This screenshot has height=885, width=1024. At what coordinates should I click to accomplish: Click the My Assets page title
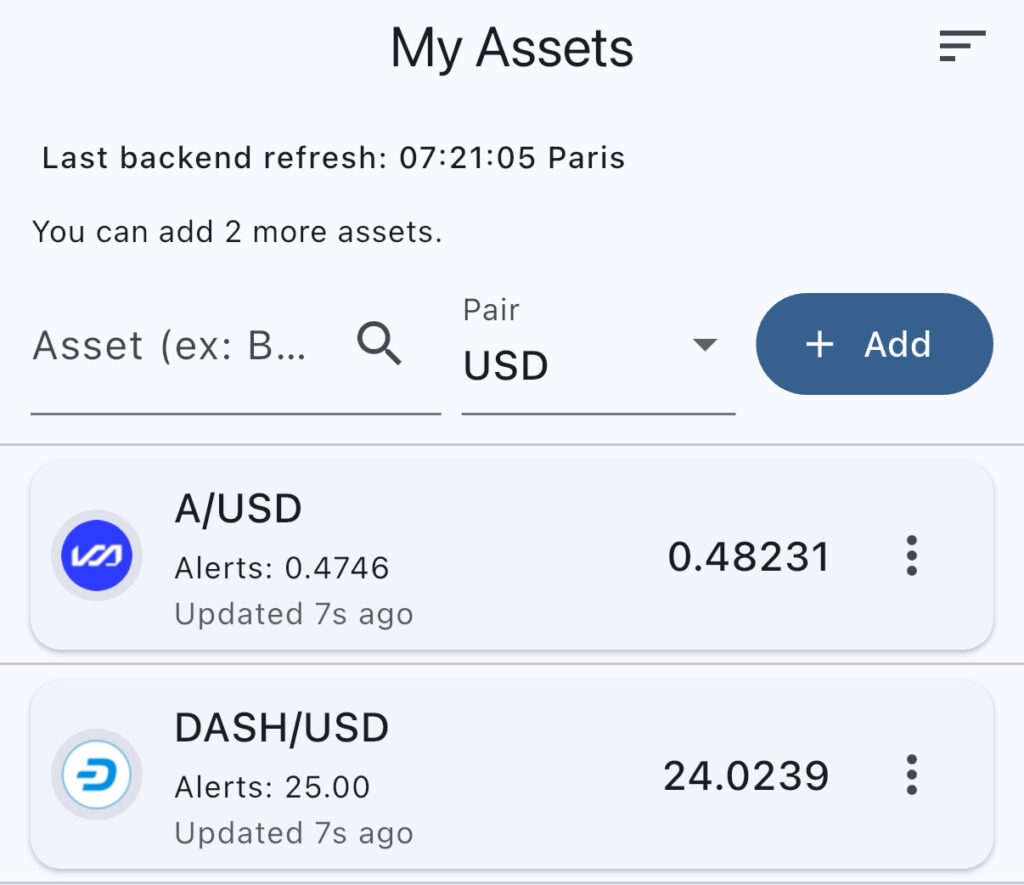coord(511,48)
